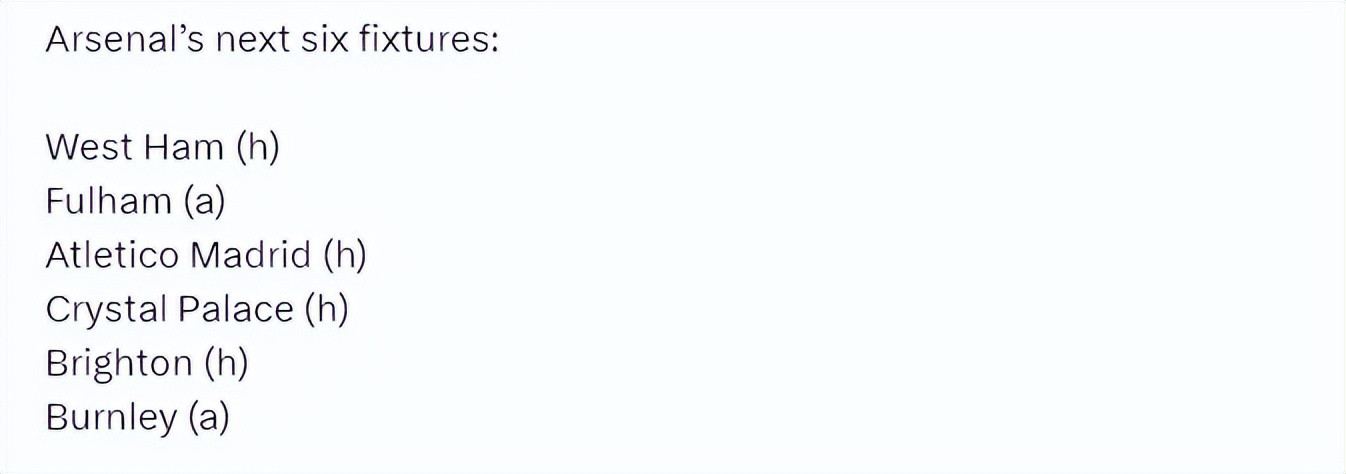Click the word "Crystal" in the list
The height and width of the screenshot is (474, 1346).
pyautogui.click(x=105, y=310)
